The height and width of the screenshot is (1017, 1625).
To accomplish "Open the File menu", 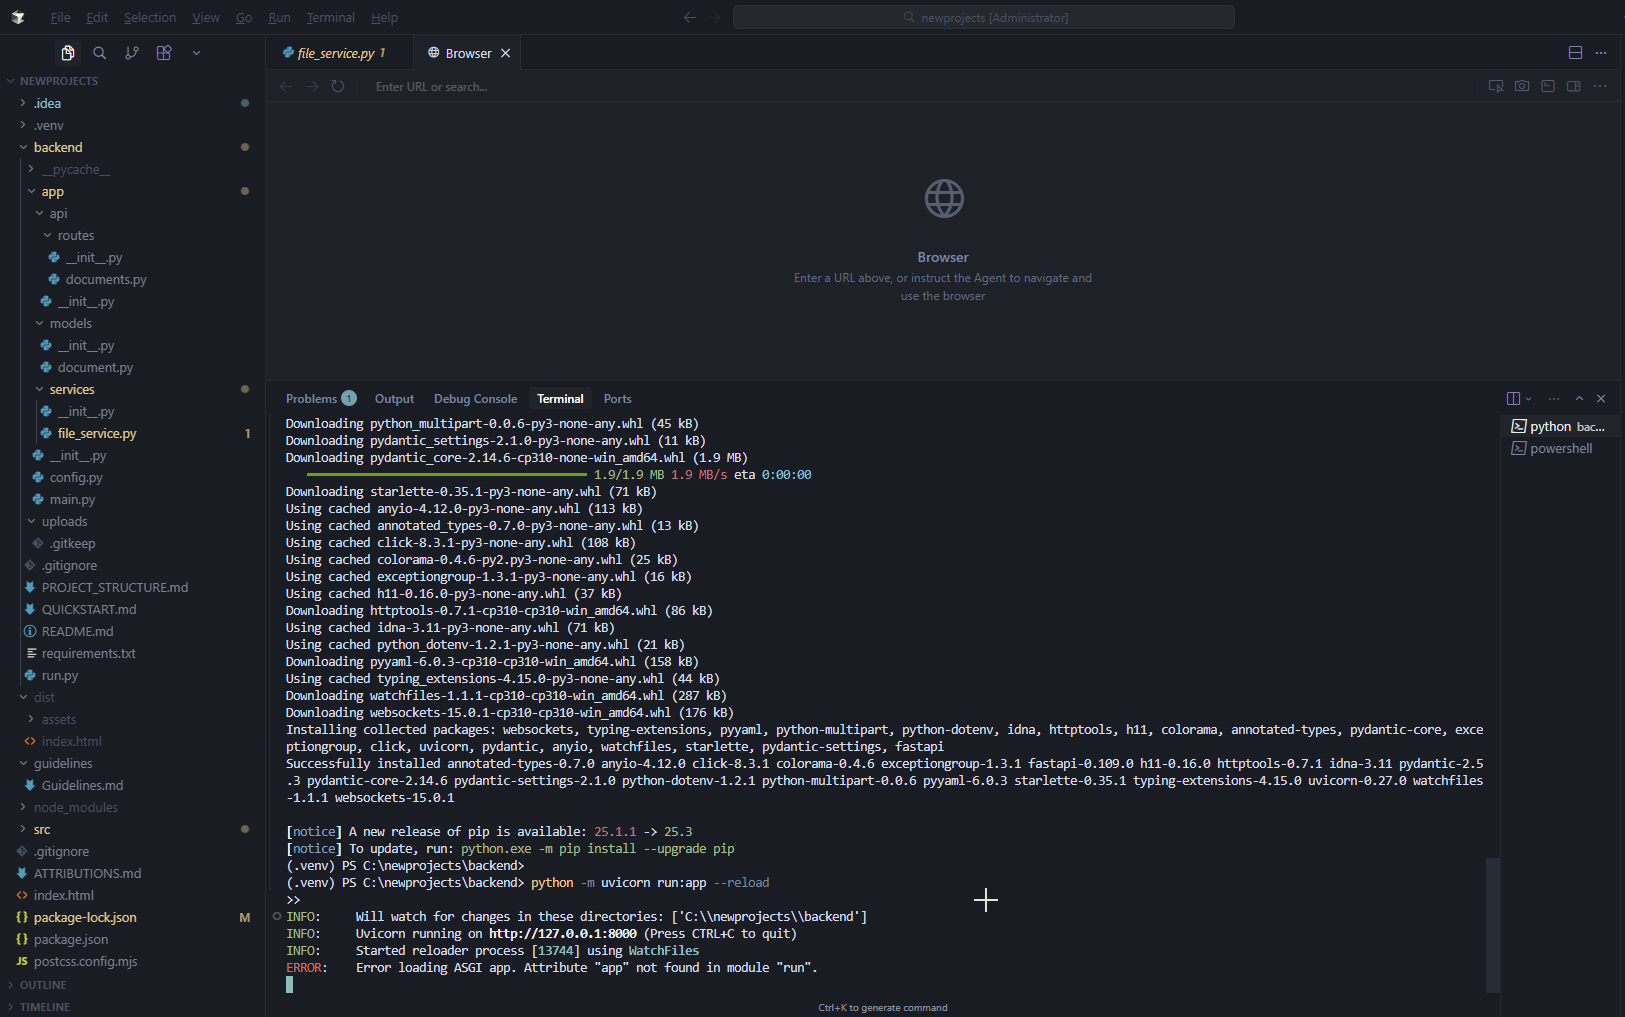I will click(60, 18).
